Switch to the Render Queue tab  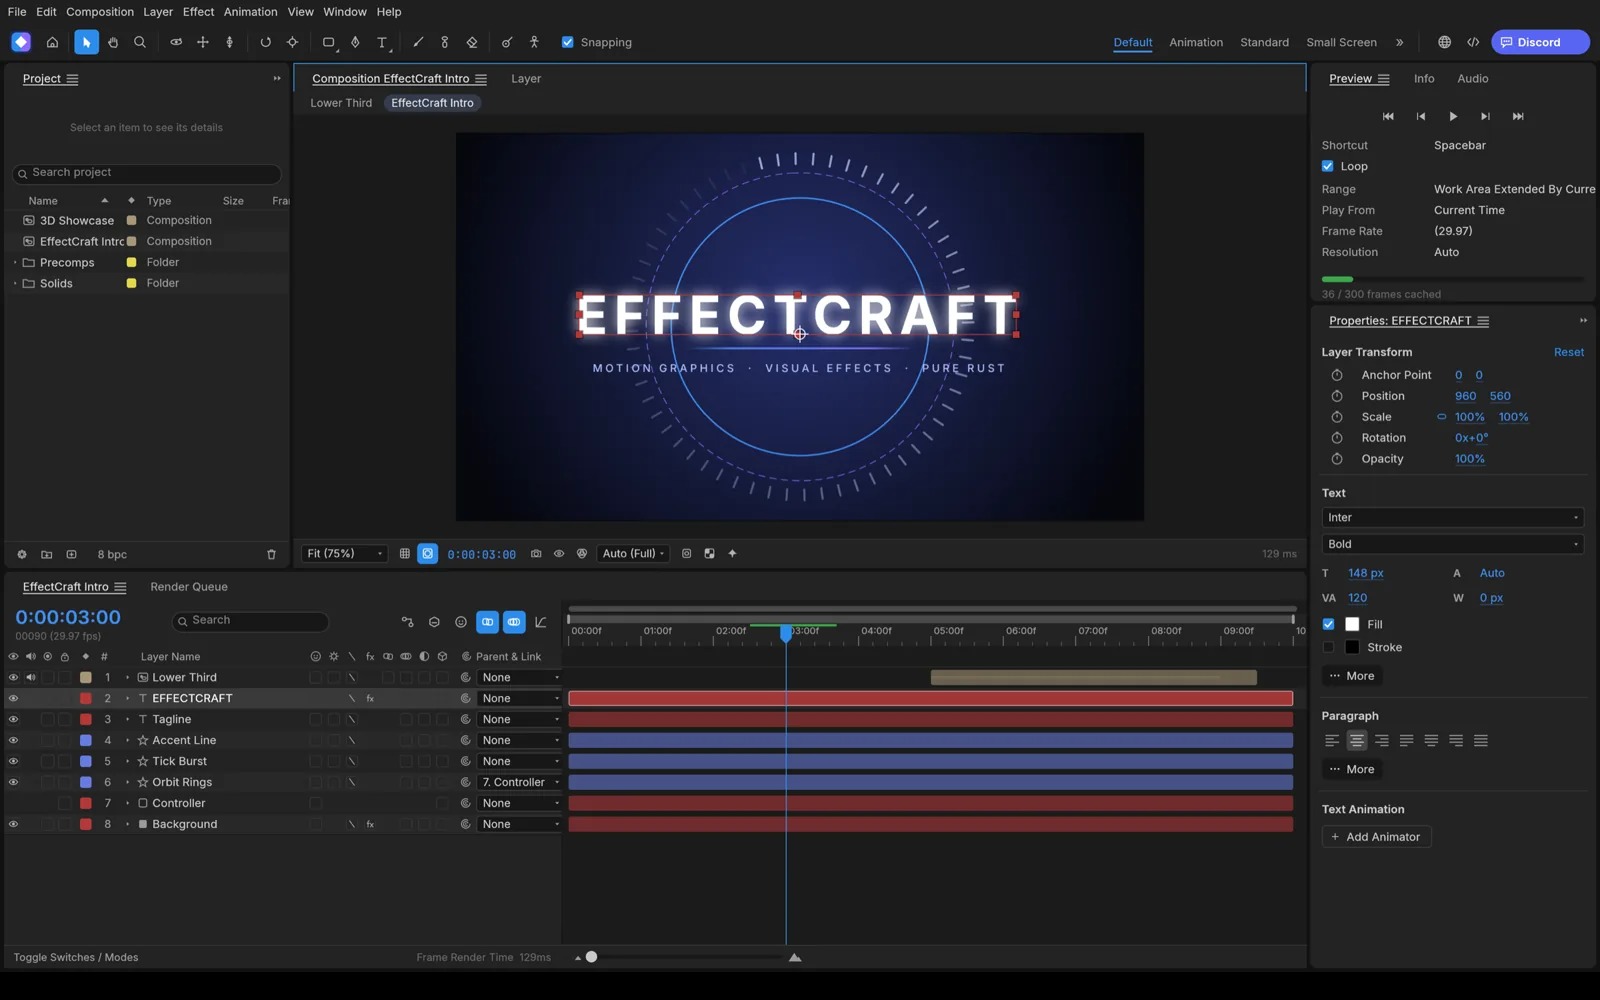[x=189, y=587]
